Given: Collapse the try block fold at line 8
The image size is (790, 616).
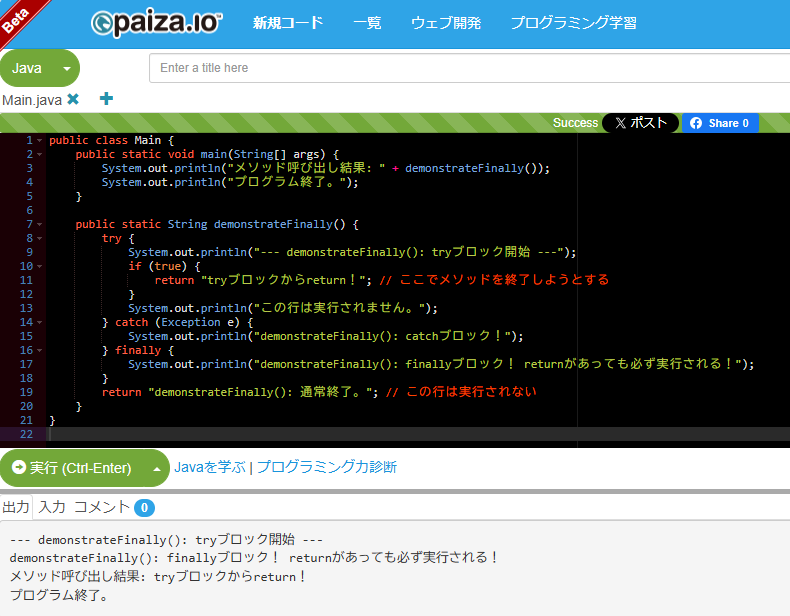Looking at the screenshot, I should coord(40,239).
